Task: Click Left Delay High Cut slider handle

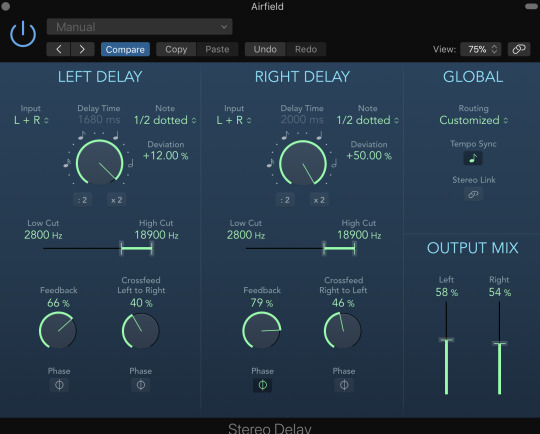Action: pos(152,248)
